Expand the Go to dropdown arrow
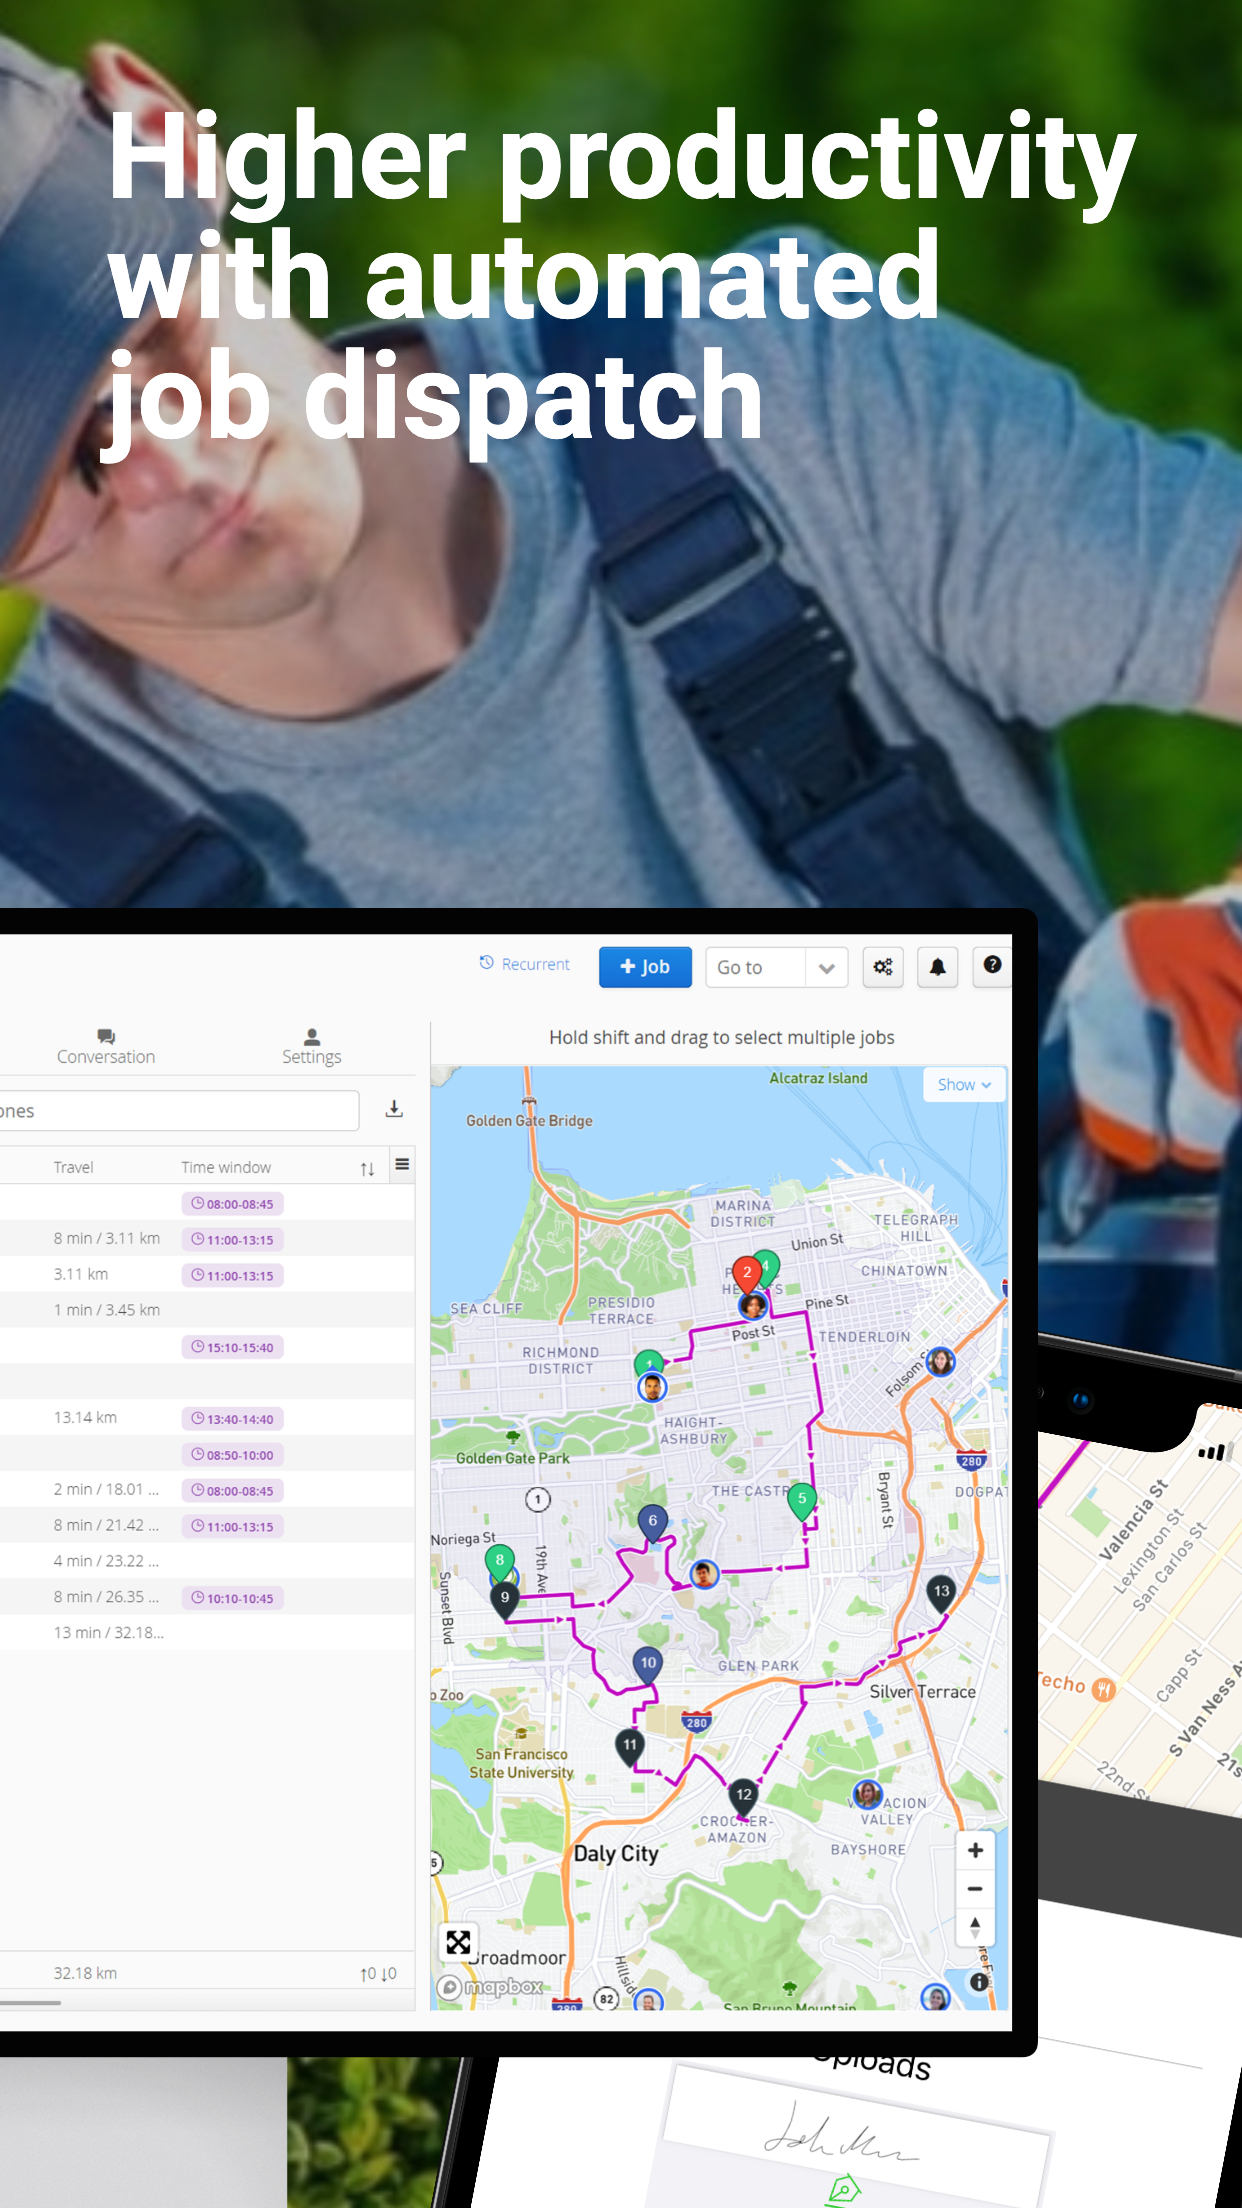The height and width of the screenshot is (2208, 1242). coord(826,968)
